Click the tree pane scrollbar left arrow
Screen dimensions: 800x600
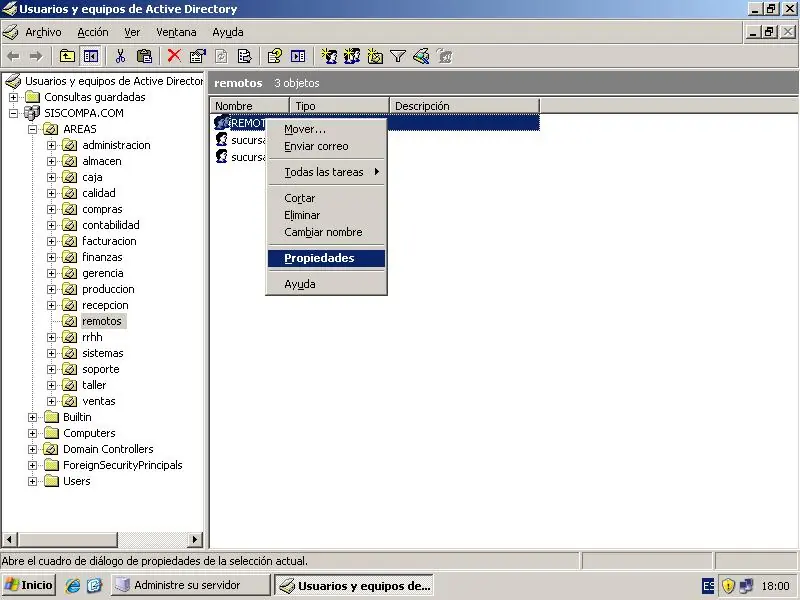[9, 539]
